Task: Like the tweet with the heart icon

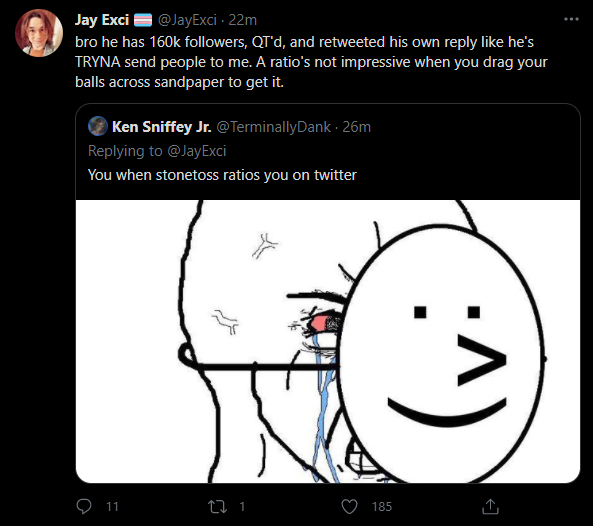Action: (x=349, y=507)
